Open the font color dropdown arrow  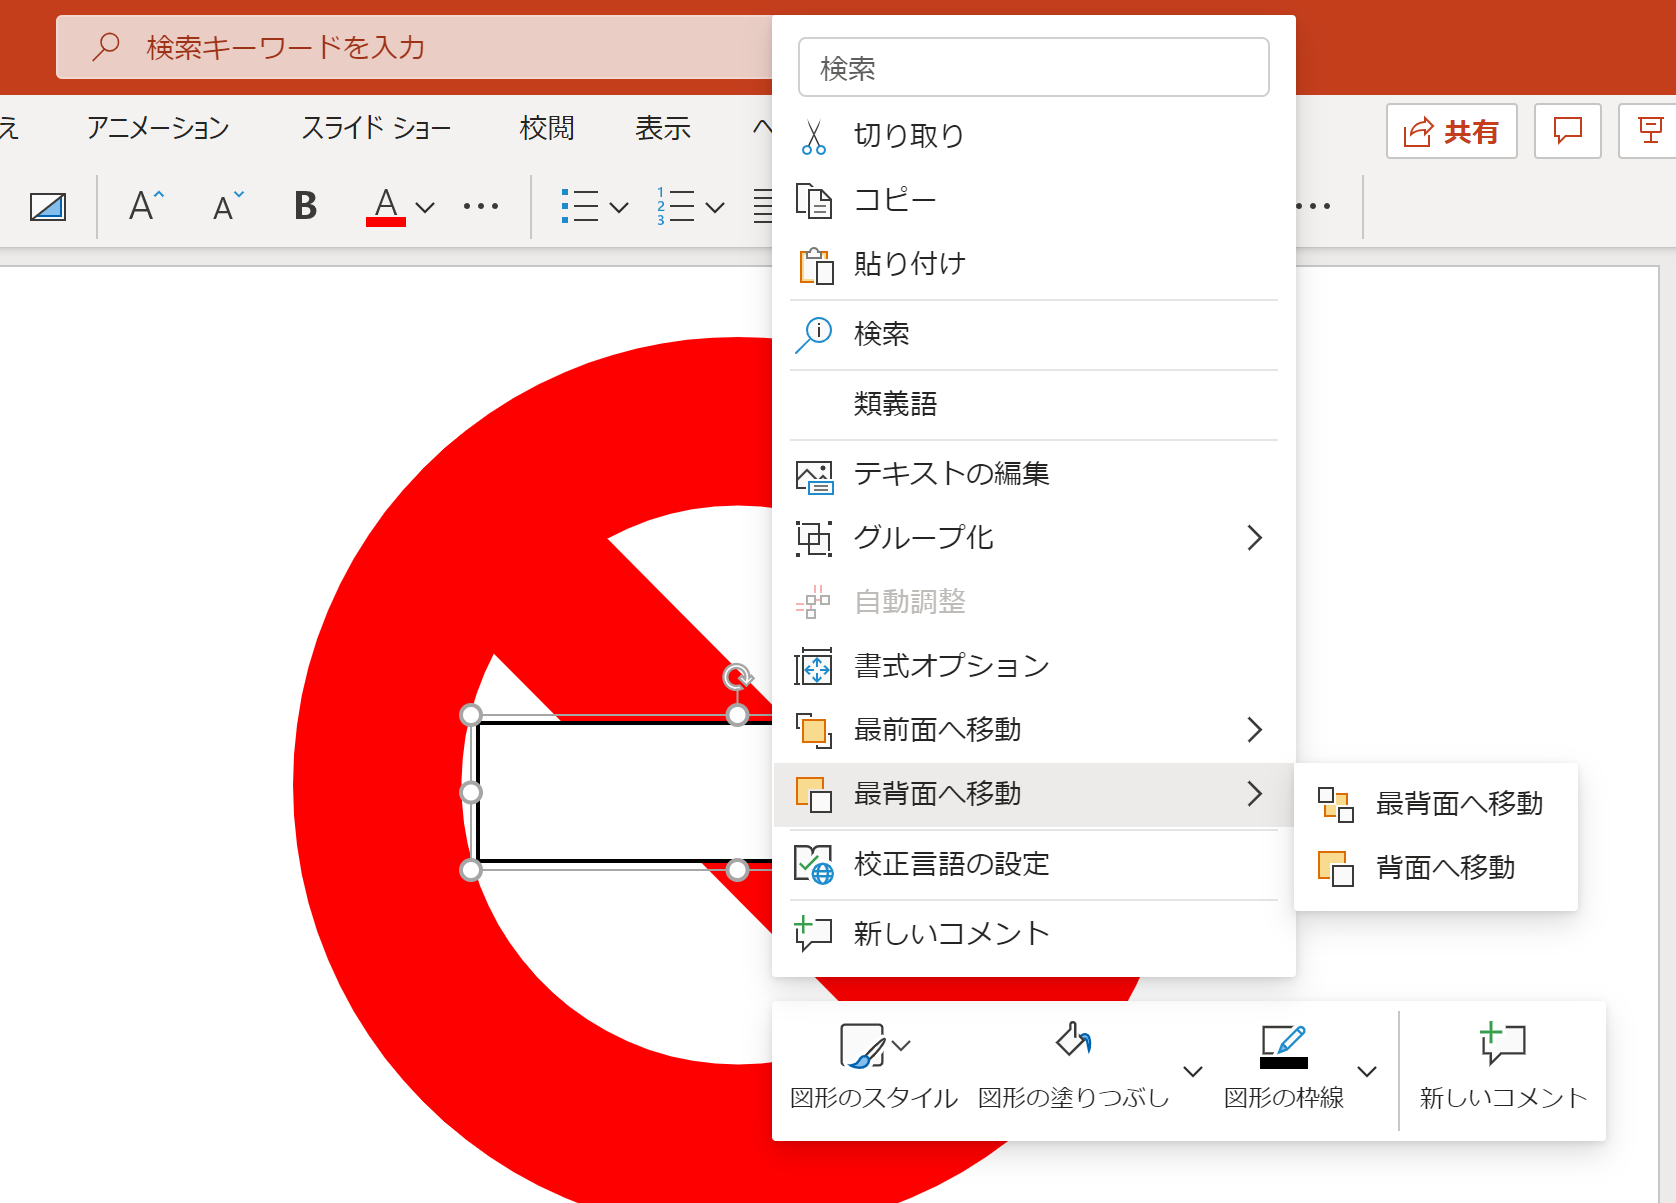pyautogui.click(x=425, y=207)
